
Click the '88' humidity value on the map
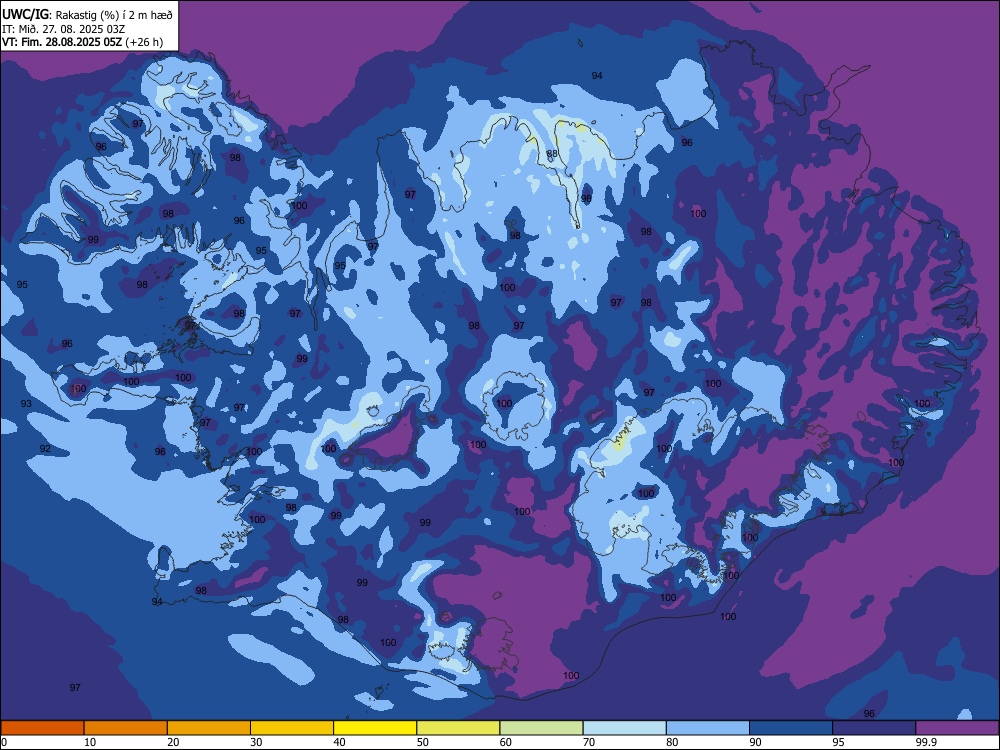[x=552, y=154]
